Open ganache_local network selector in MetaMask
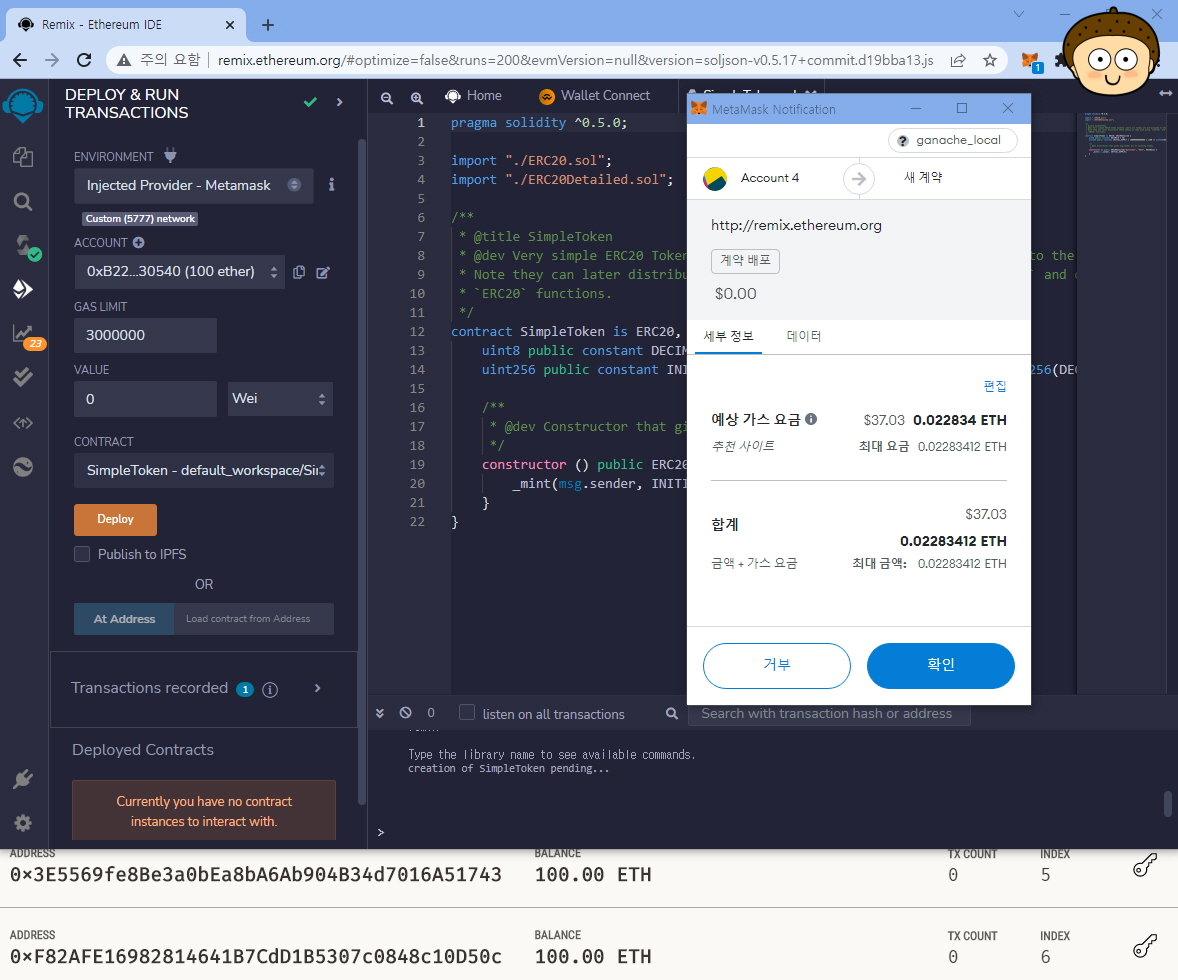The height and width of the screenshot is (980, 1178). click(x=953, y=141)
